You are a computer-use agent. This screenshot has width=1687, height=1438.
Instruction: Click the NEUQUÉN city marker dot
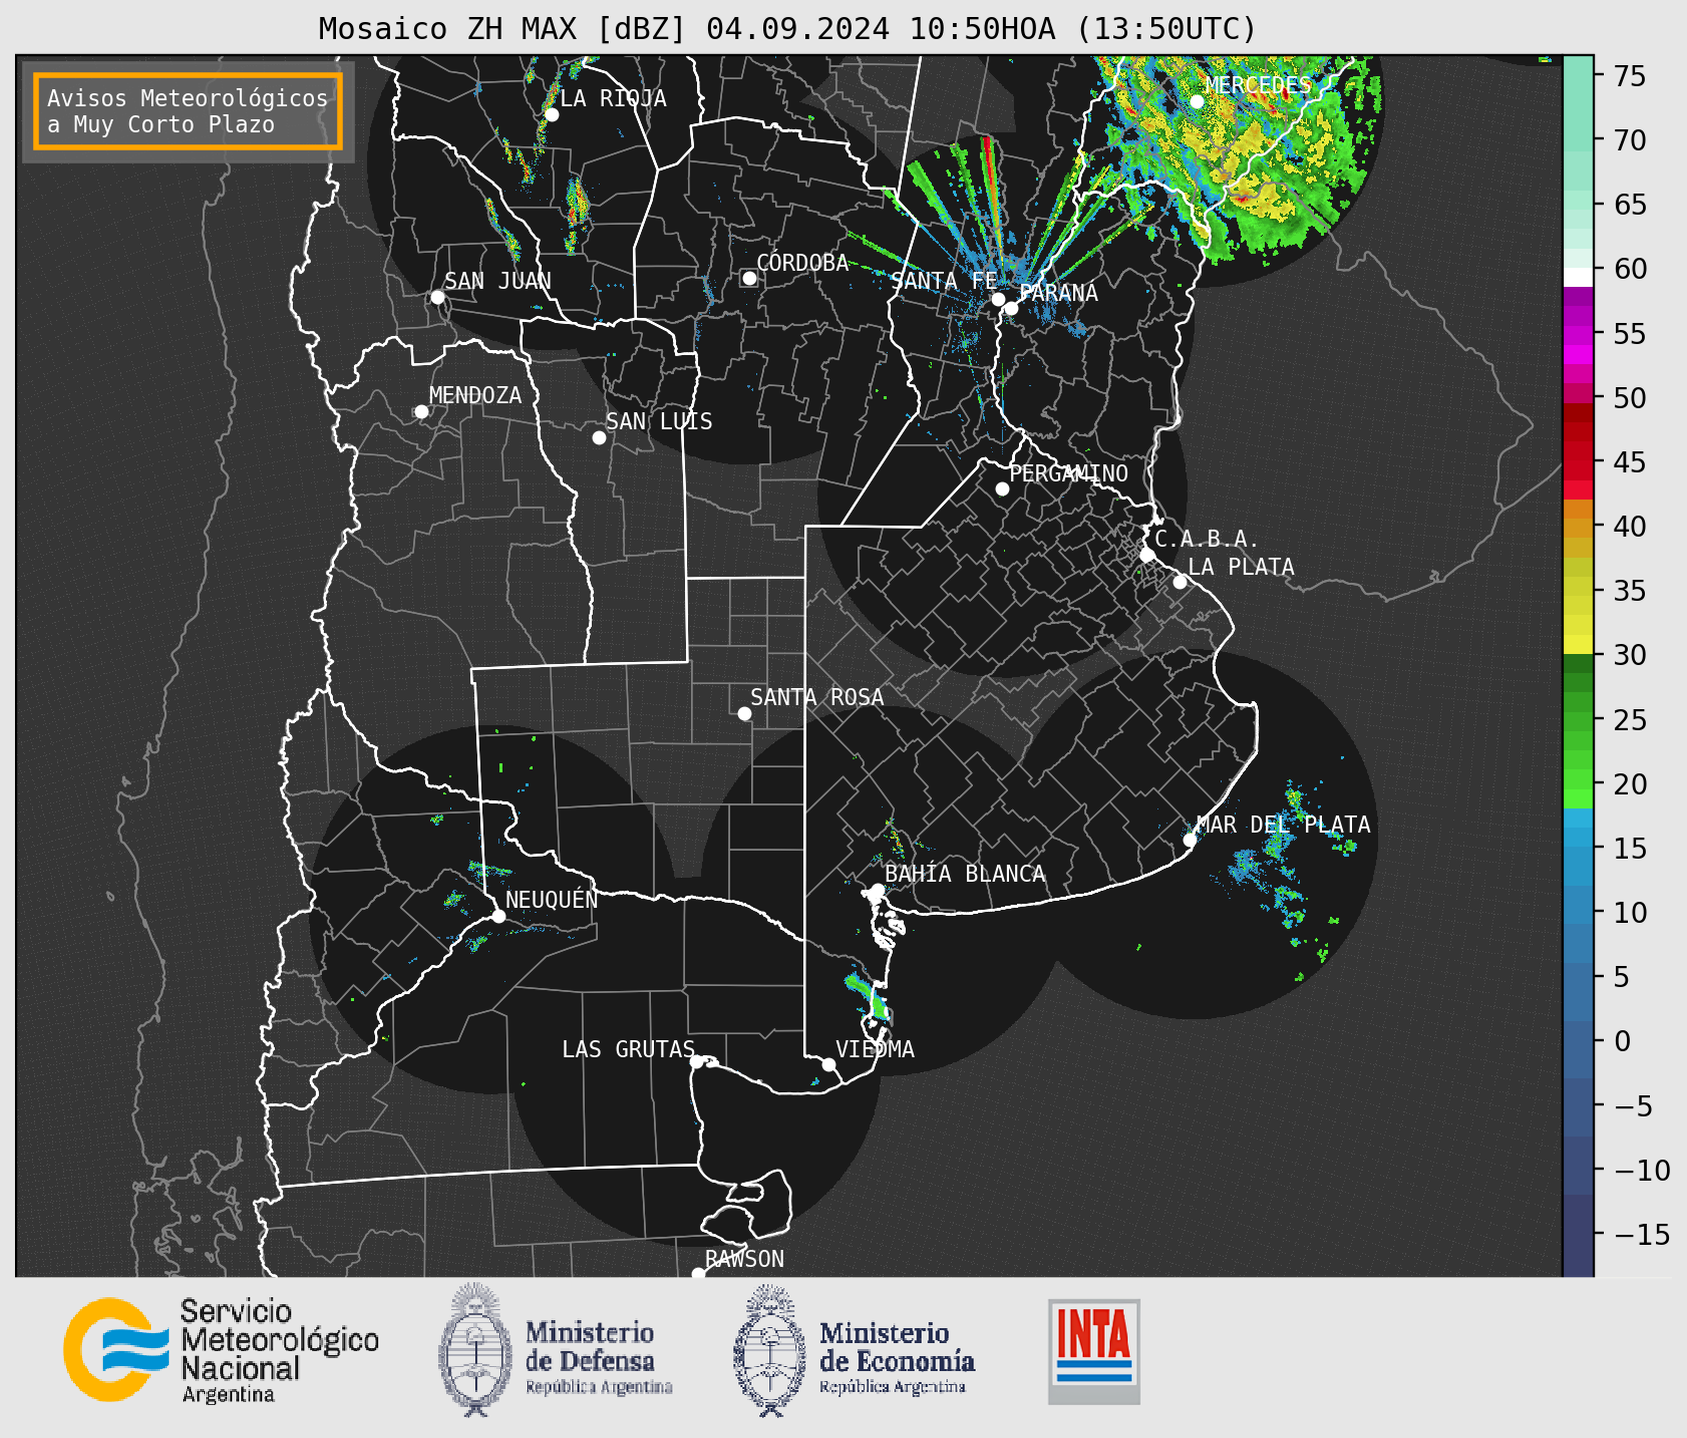point(498,916)
